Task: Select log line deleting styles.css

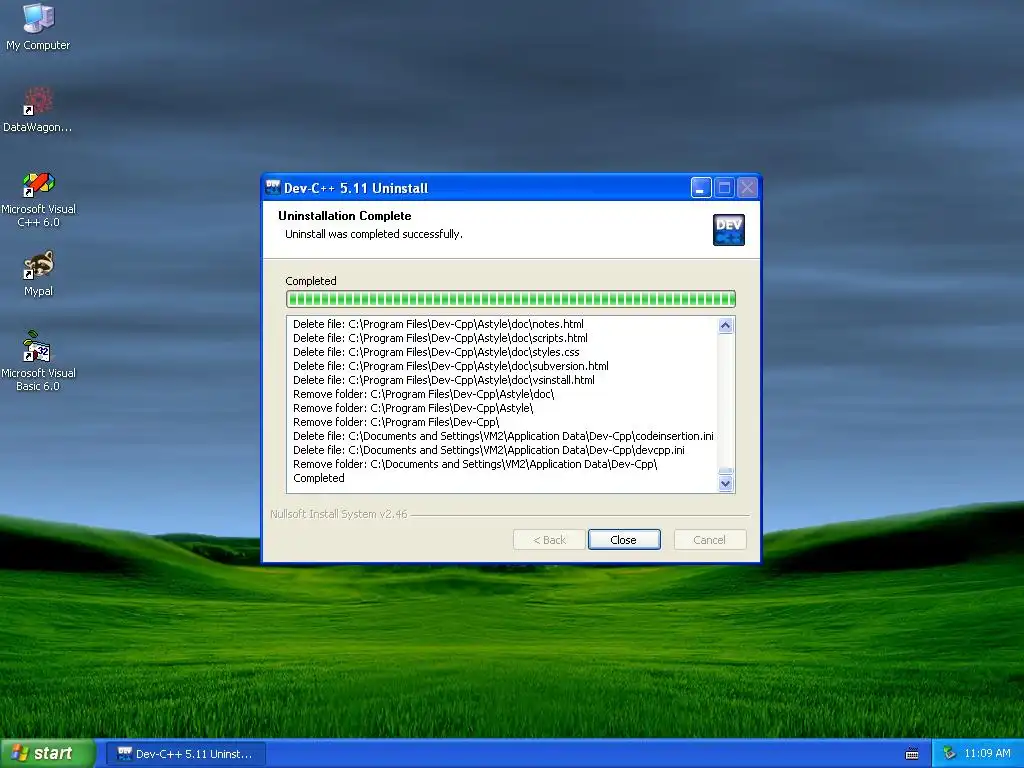Action: [x=436, y=352]
